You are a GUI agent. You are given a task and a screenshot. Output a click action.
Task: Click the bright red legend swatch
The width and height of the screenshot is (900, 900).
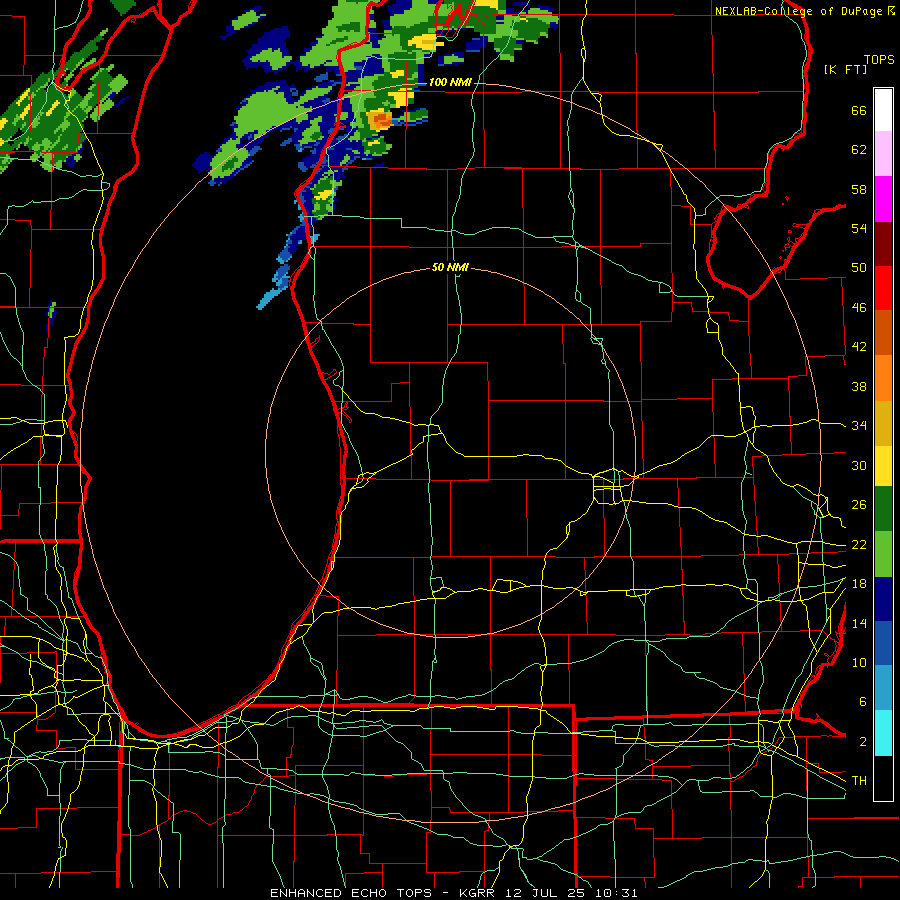(883, 288)
